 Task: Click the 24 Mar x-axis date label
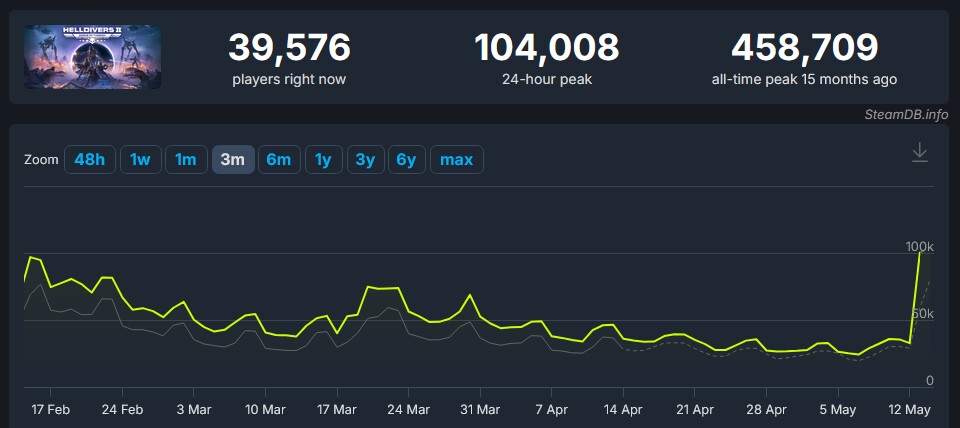click(408, 410)
